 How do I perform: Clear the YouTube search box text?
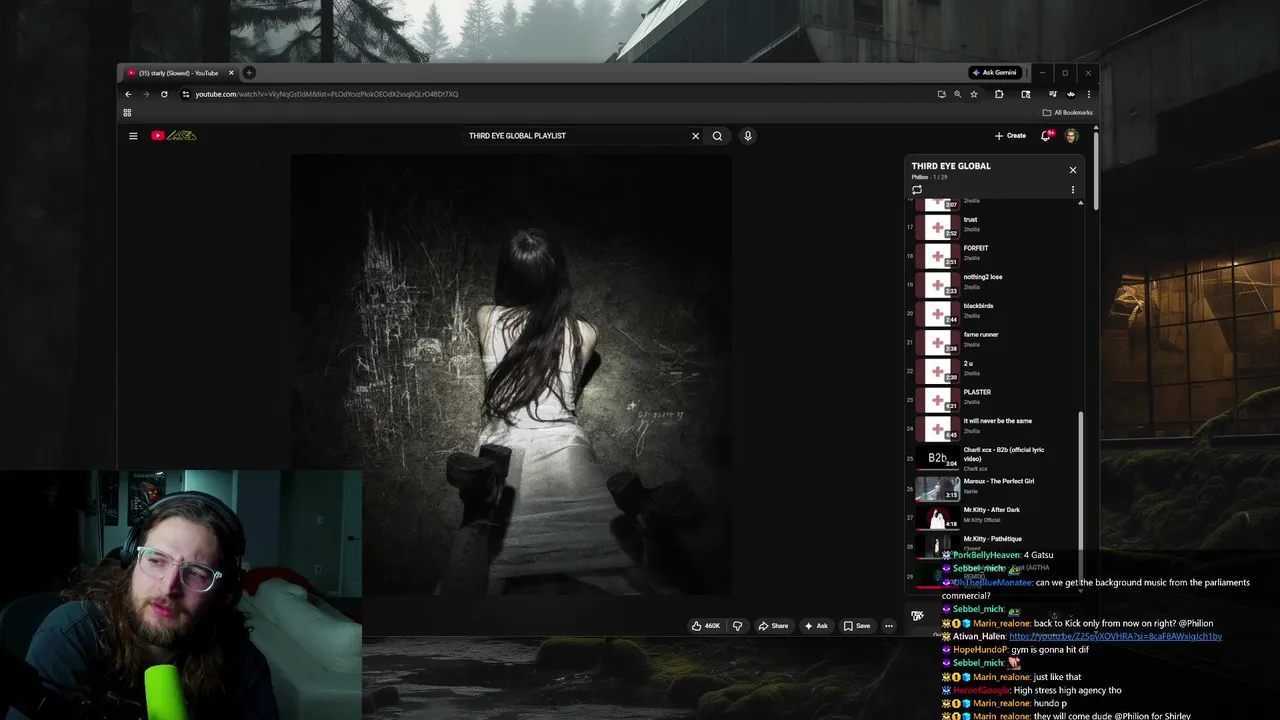click(x=695, y=136)
